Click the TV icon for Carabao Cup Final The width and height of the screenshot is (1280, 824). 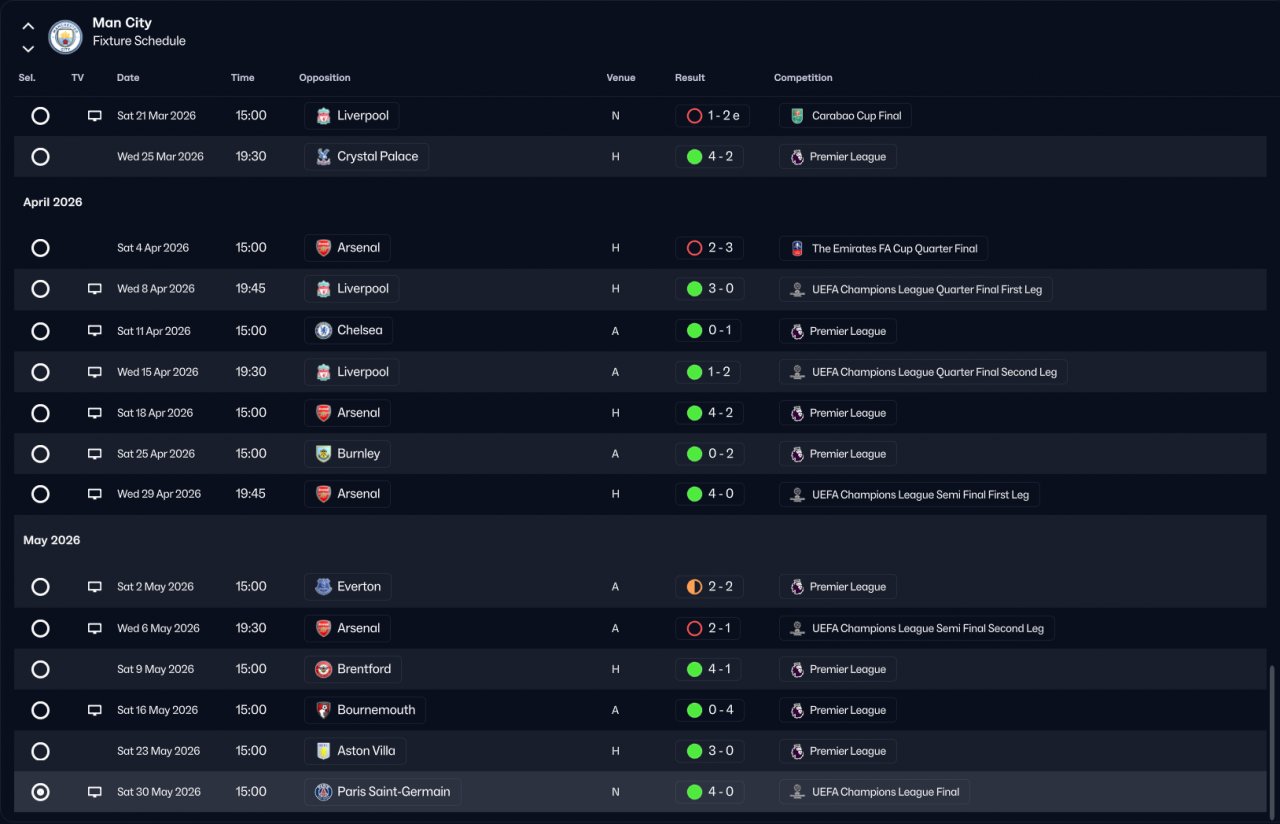(x=95, y=116)
